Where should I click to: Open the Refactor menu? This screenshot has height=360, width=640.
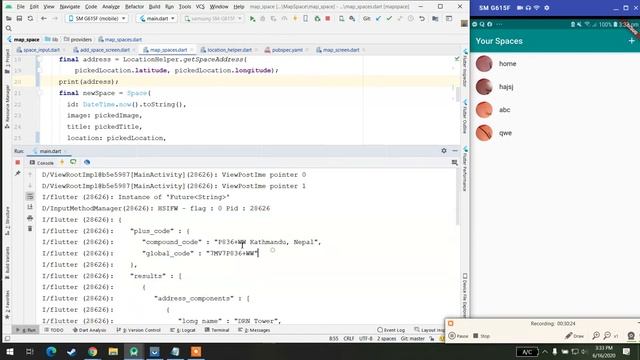pos(134,7)
